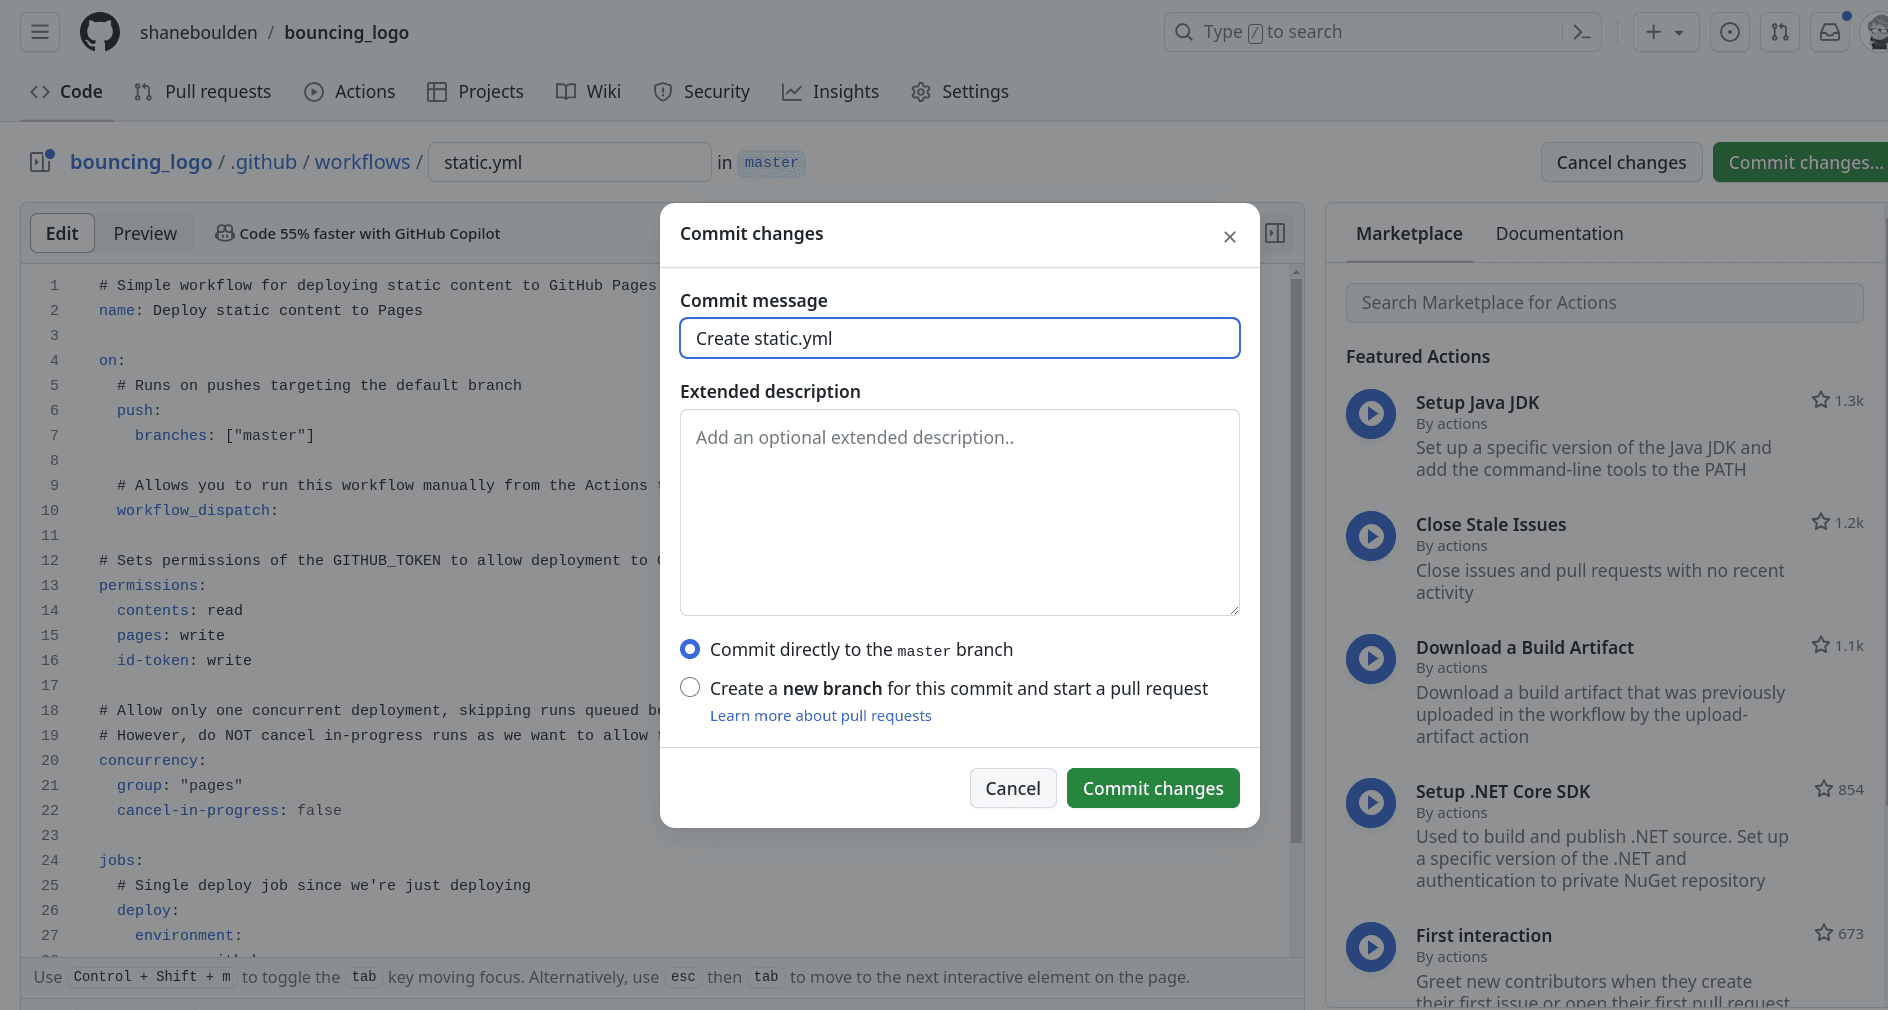This screenshot has width=1888, height=1010.
Task: Star the Close Stale Issues action
Action: 1821,522
